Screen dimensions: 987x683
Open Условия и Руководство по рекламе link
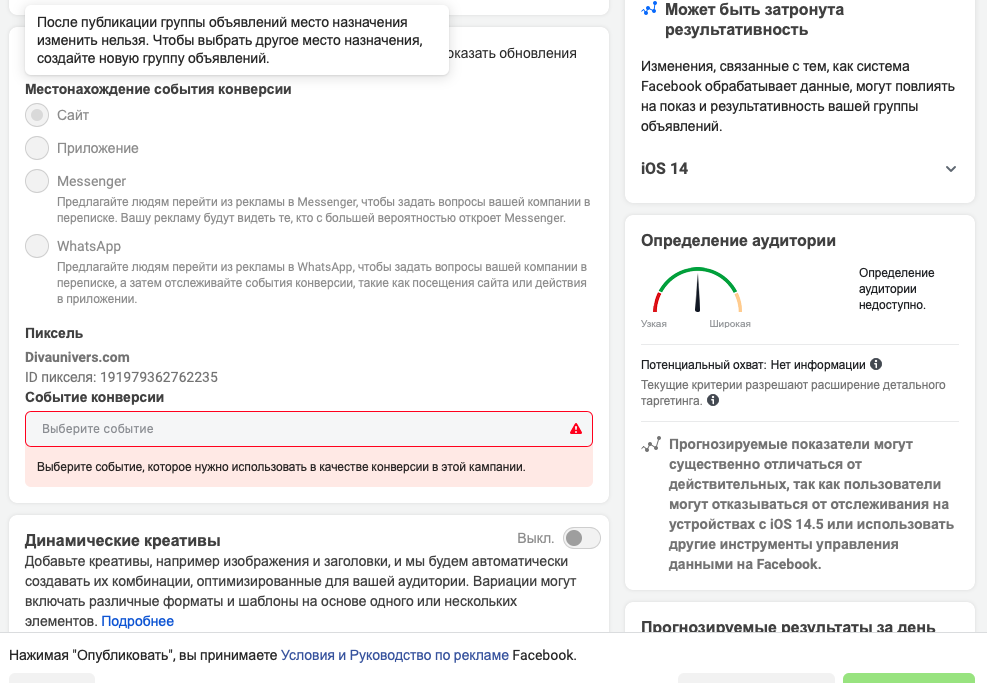click(395, 655)
